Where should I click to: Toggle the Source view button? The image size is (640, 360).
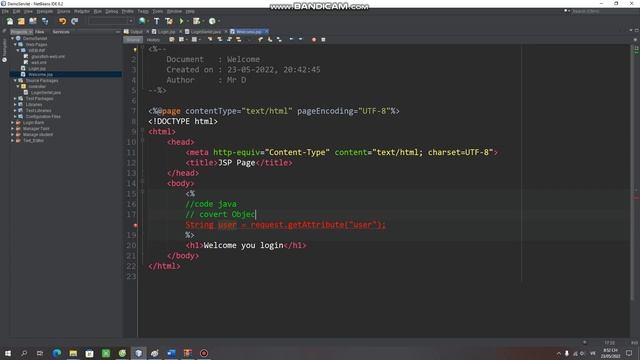point(133,40)
